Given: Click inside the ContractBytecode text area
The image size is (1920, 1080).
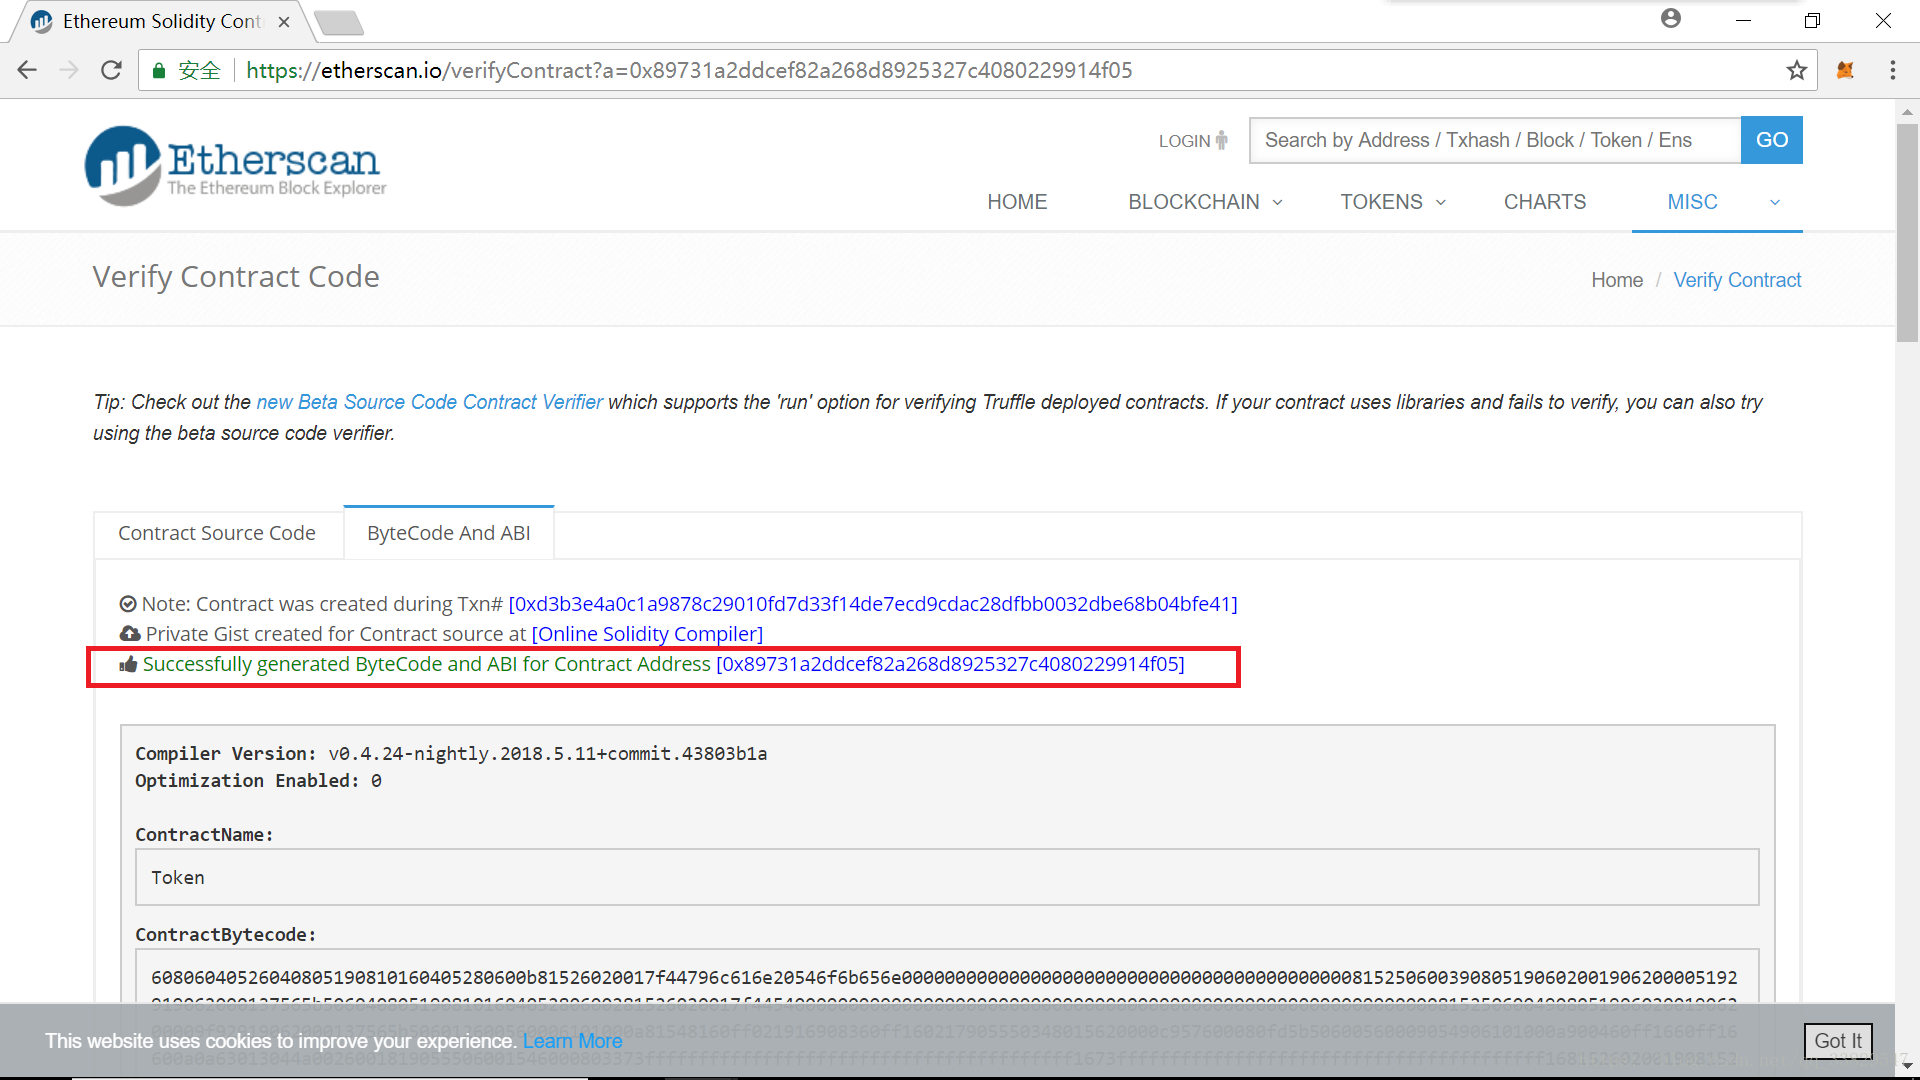Looking at the screenshot, I should coord(947,977).
